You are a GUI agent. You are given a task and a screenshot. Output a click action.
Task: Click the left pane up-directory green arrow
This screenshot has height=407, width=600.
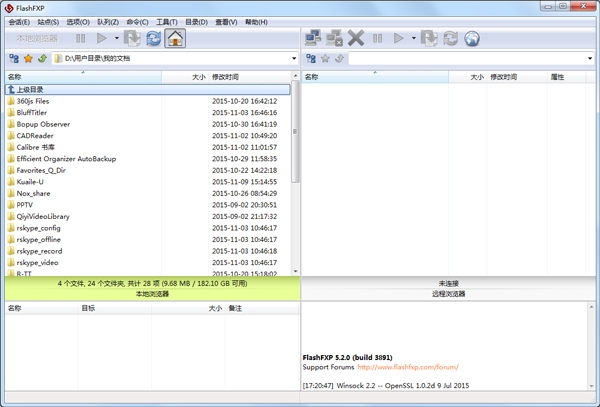(42, 58)
